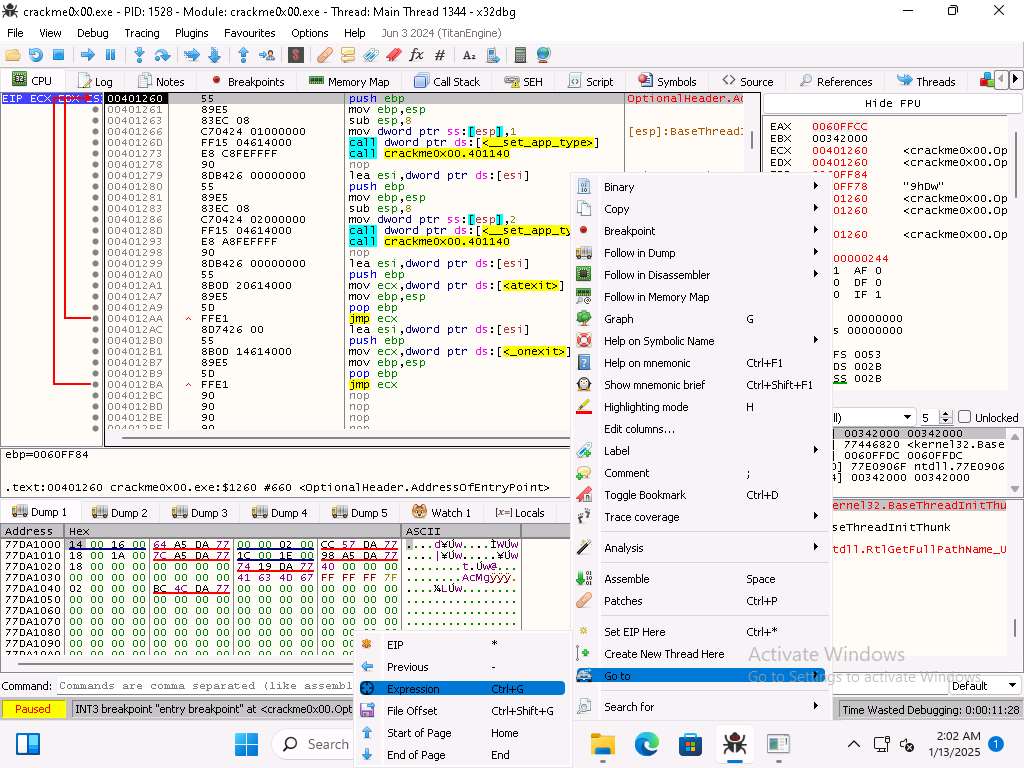This screenshot has width=1024, height=768.
Task: Click the Step into toolbar icon
Action: tap(139, 55)
